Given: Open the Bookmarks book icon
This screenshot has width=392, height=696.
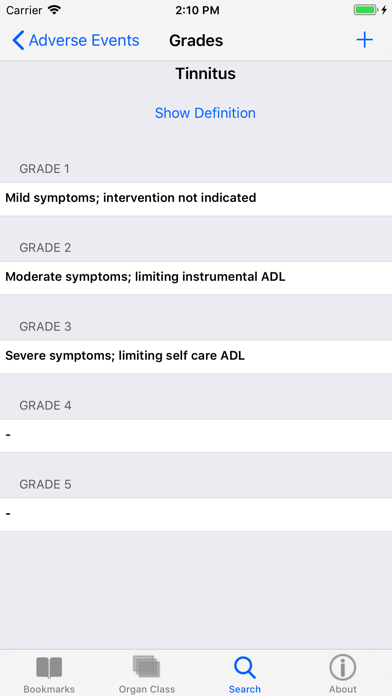Looking at the screenshot, I should [49, 668].
